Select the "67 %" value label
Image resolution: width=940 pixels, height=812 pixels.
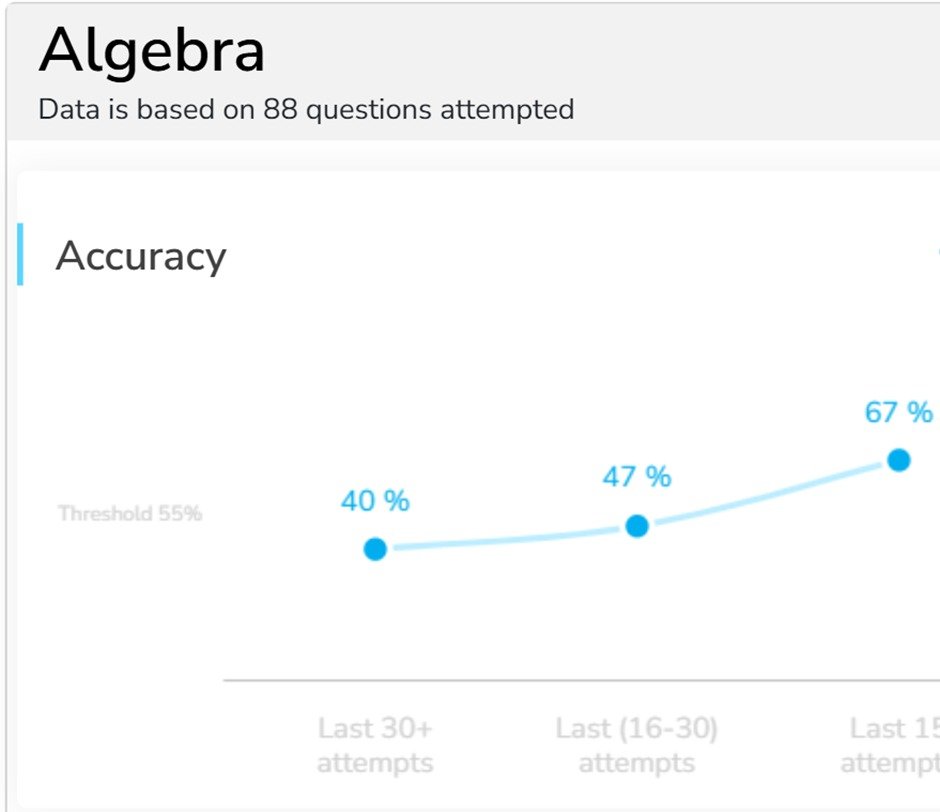(x=899, y=412)
